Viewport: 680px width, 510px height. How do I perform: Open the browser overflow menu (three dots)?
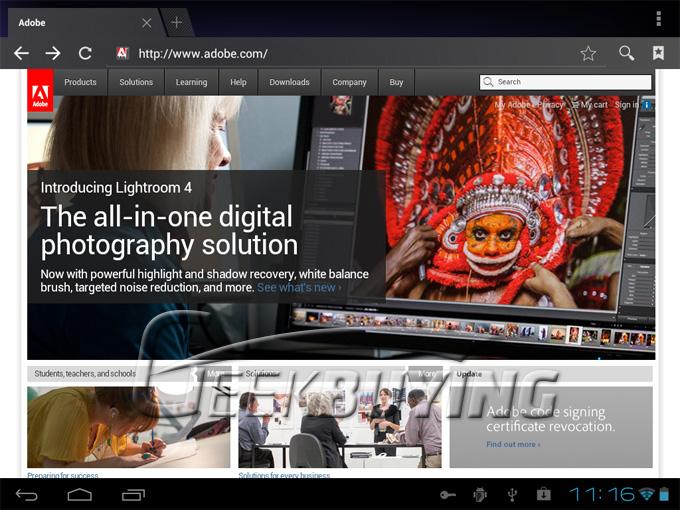click(x=659, y=19)
